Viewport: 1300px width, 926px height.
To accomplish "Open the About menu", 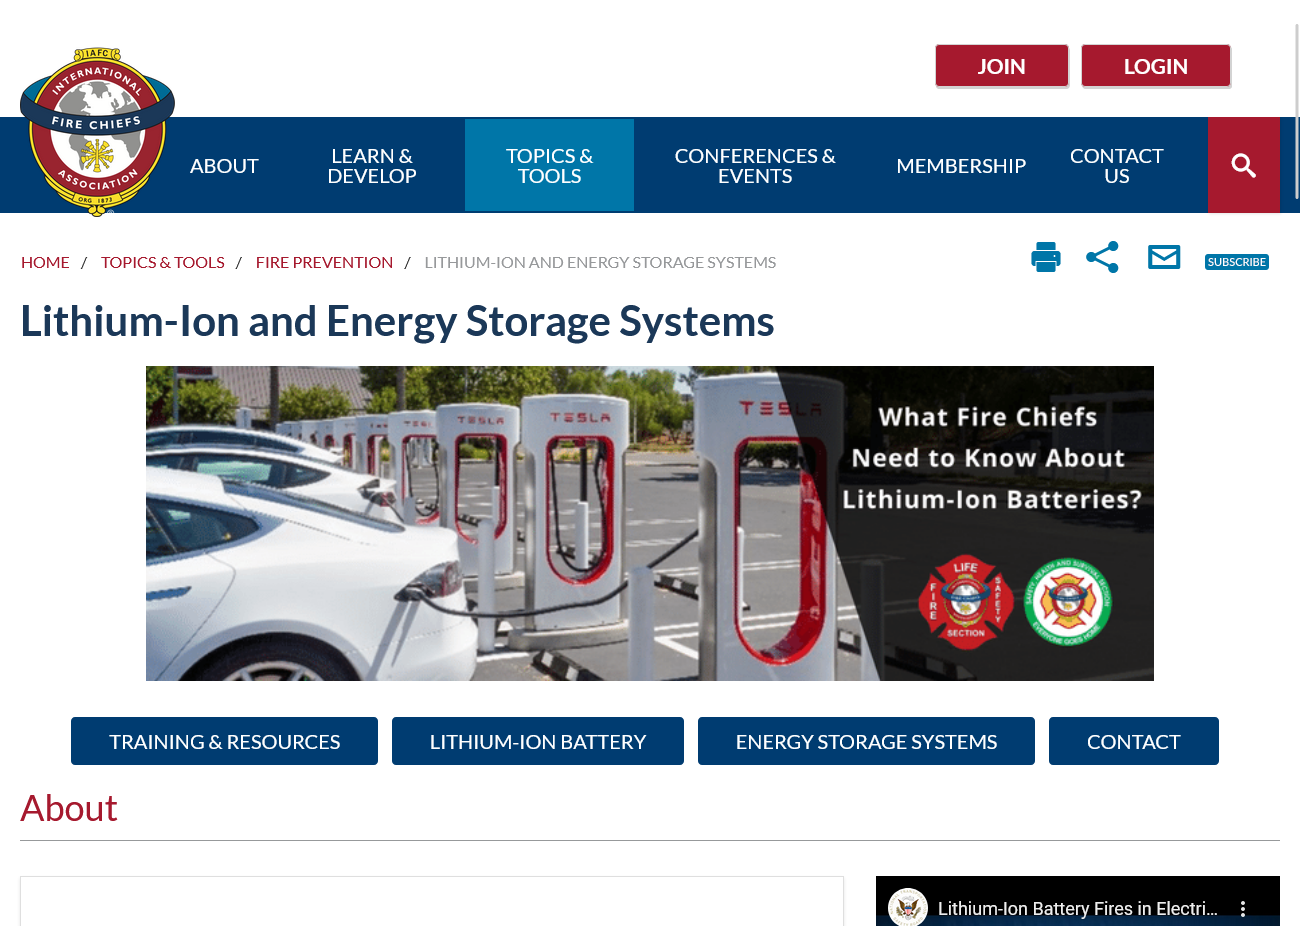I will [x=224, y=165].
